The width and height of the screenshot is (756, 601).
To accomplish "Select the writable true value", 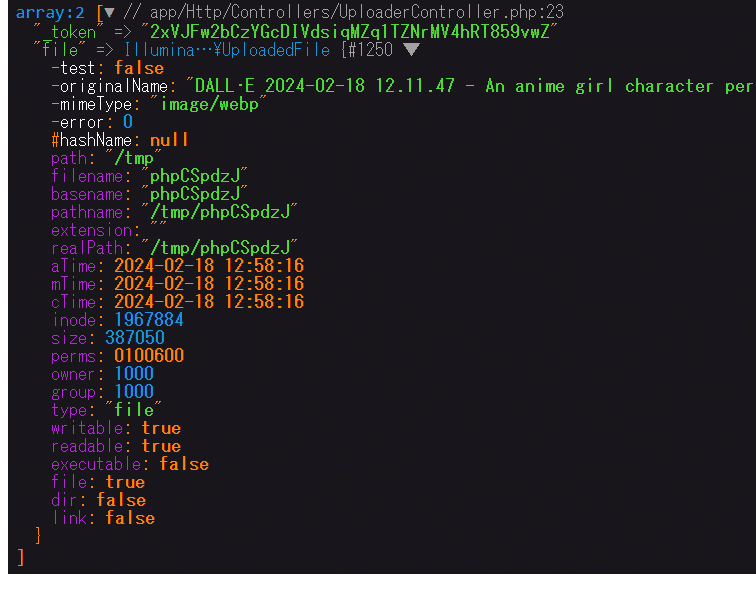I will coord(162,428).
